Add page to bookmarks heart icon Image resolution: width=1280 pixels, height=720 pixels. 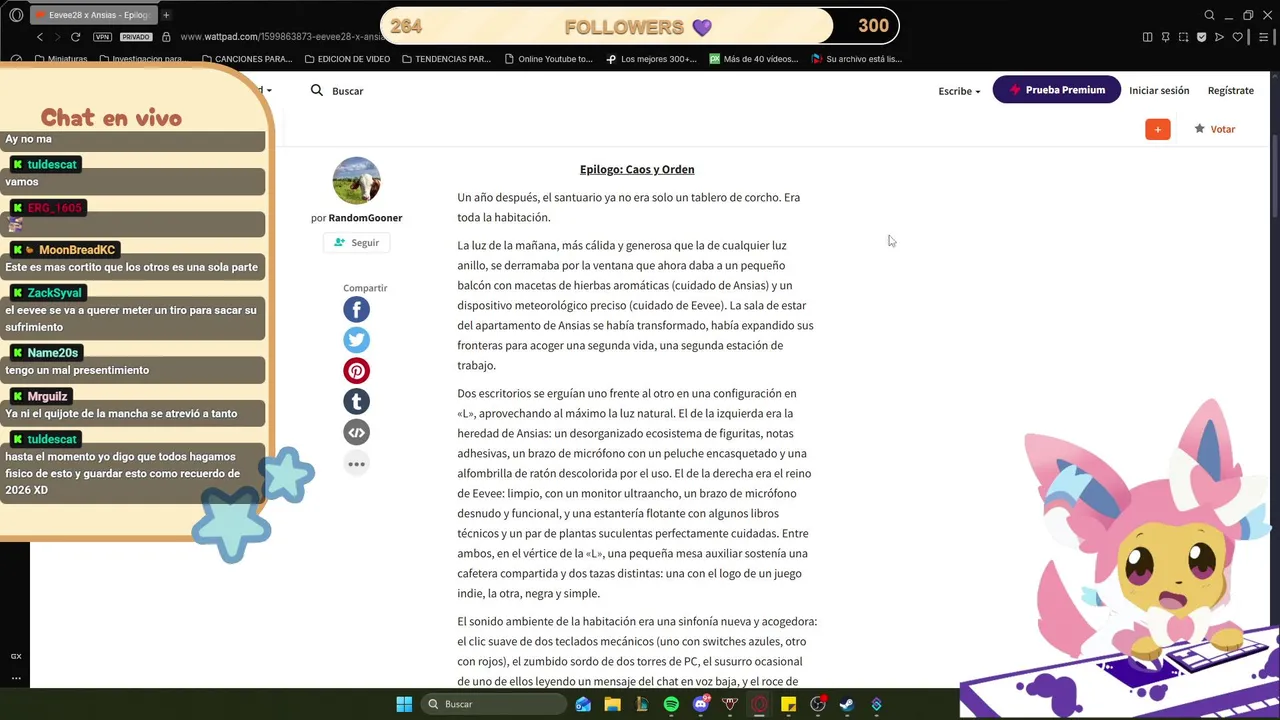point(1237,37)
